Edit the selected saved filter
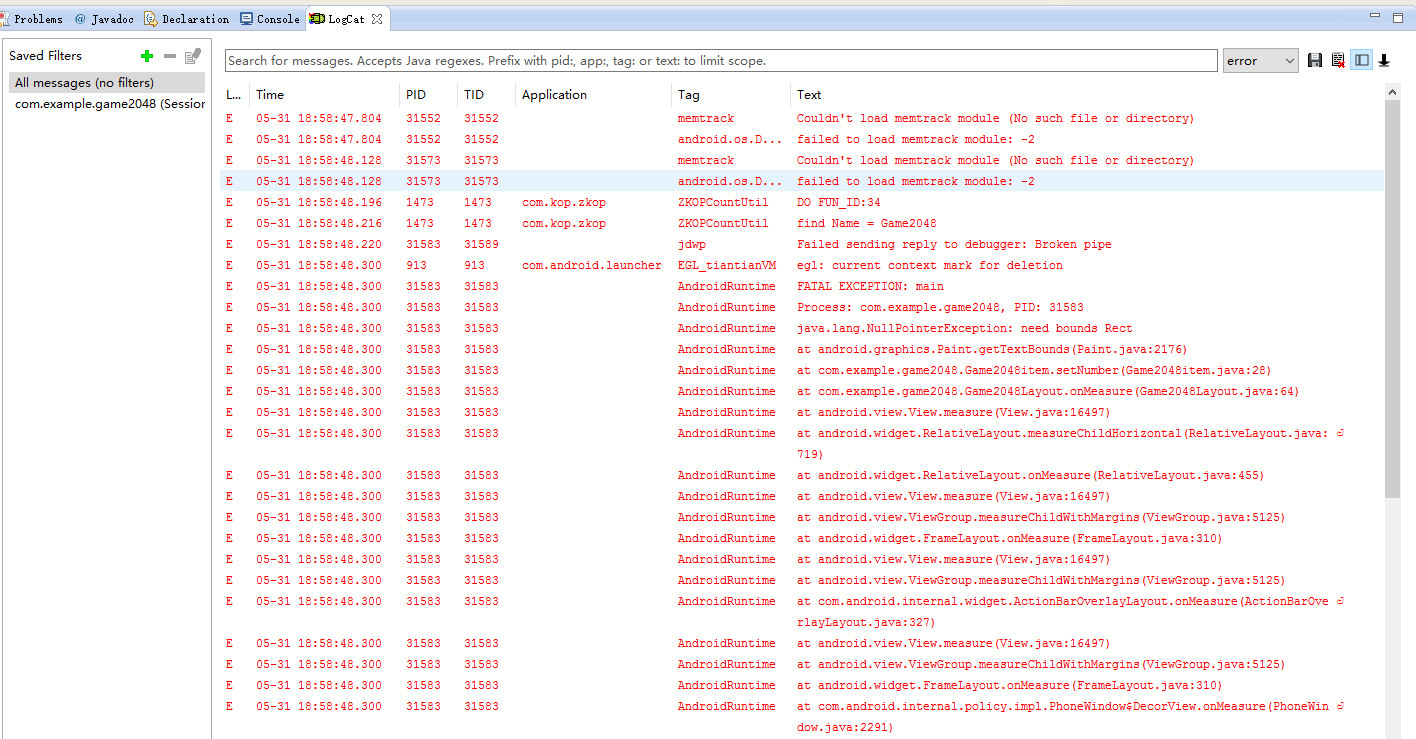 (193, 56)
